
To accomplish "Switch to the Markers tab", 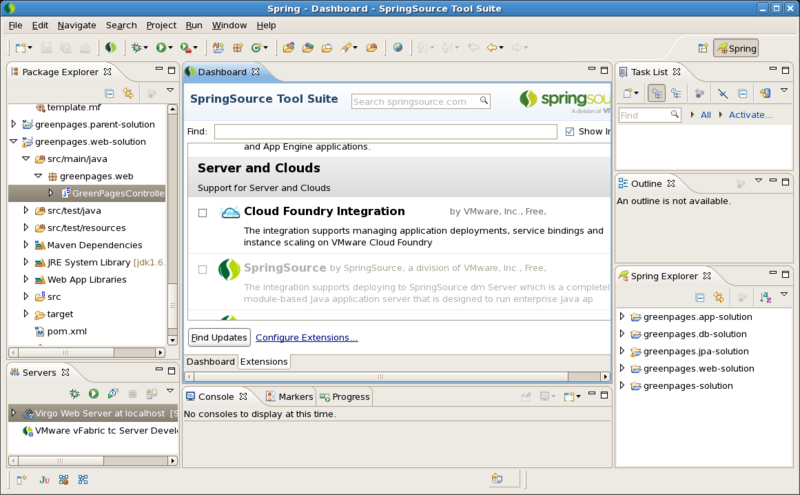I will [290, 397].
